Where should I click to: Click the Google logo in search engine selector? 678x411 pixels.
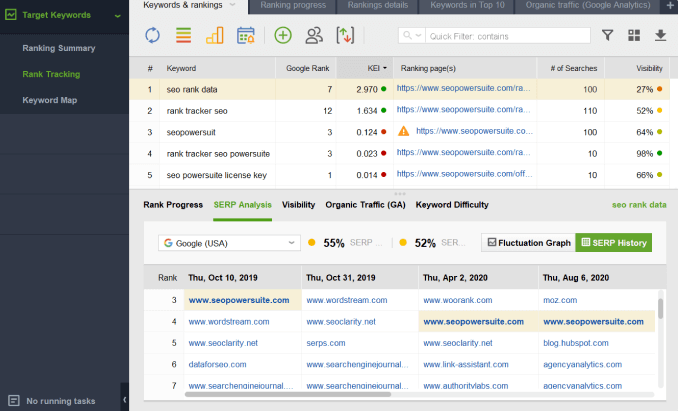[168, 243]
